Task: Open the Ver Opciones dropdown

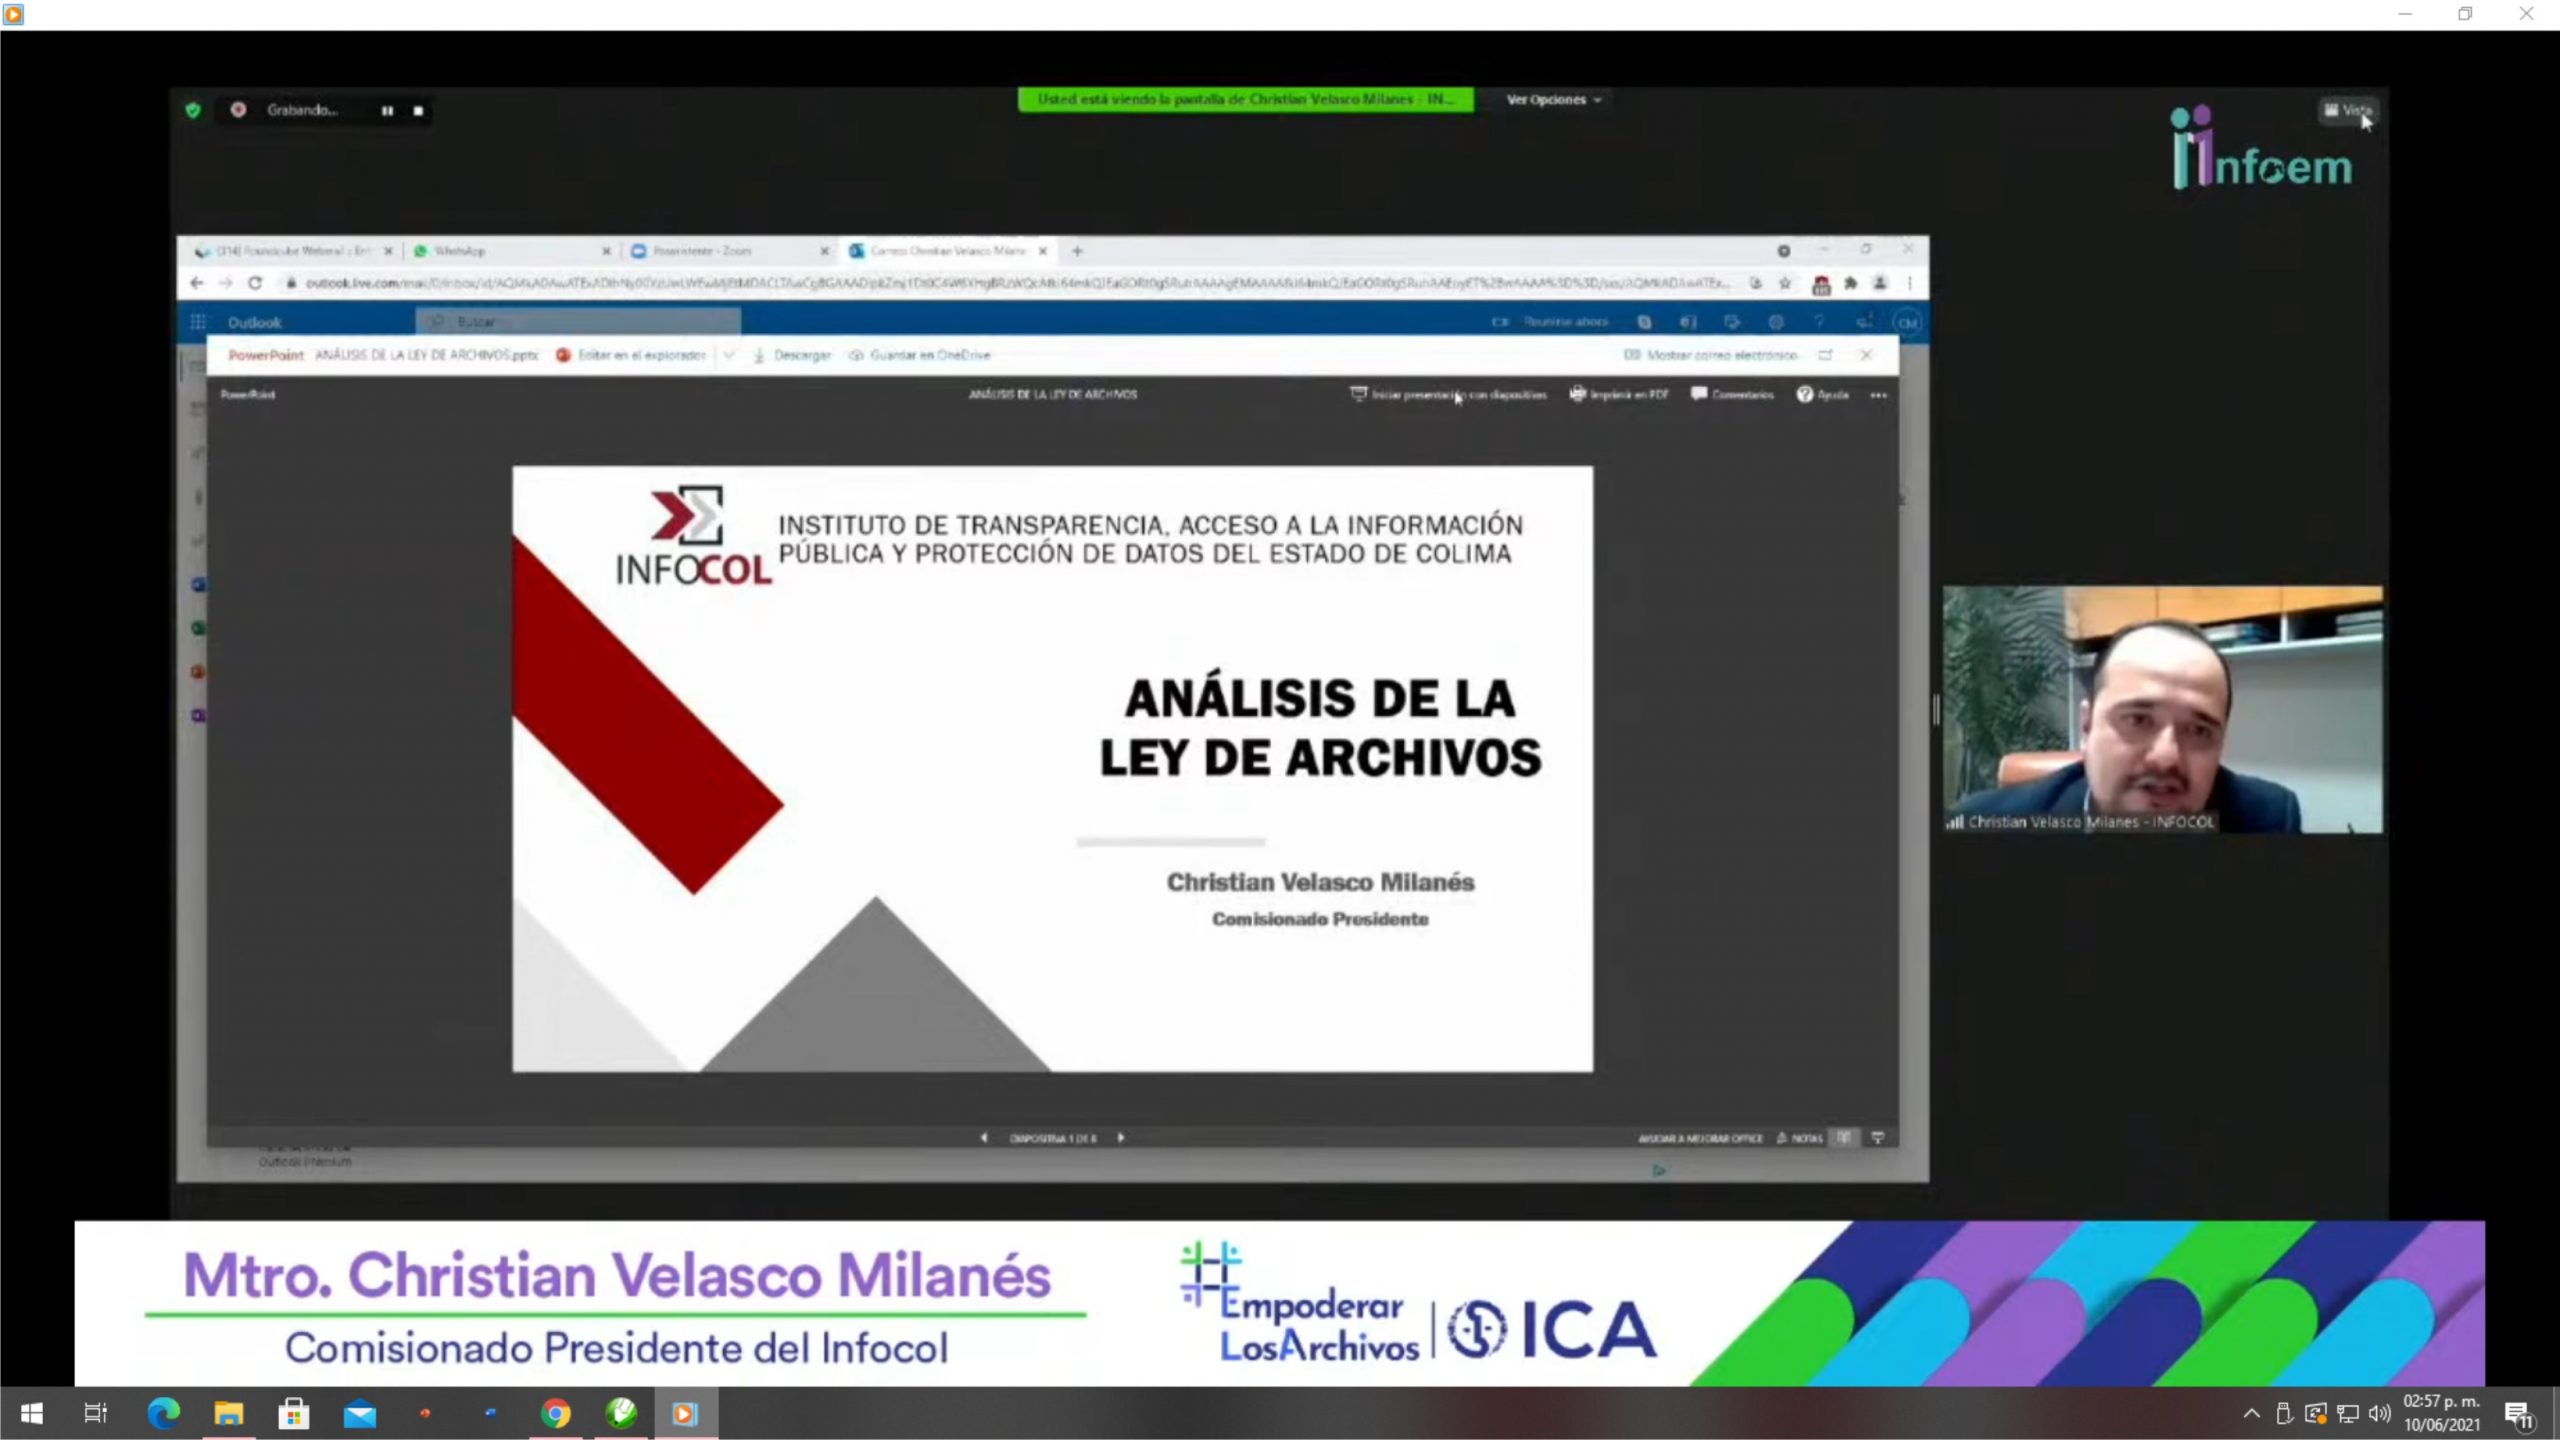Action: (x=1553, y=100)
